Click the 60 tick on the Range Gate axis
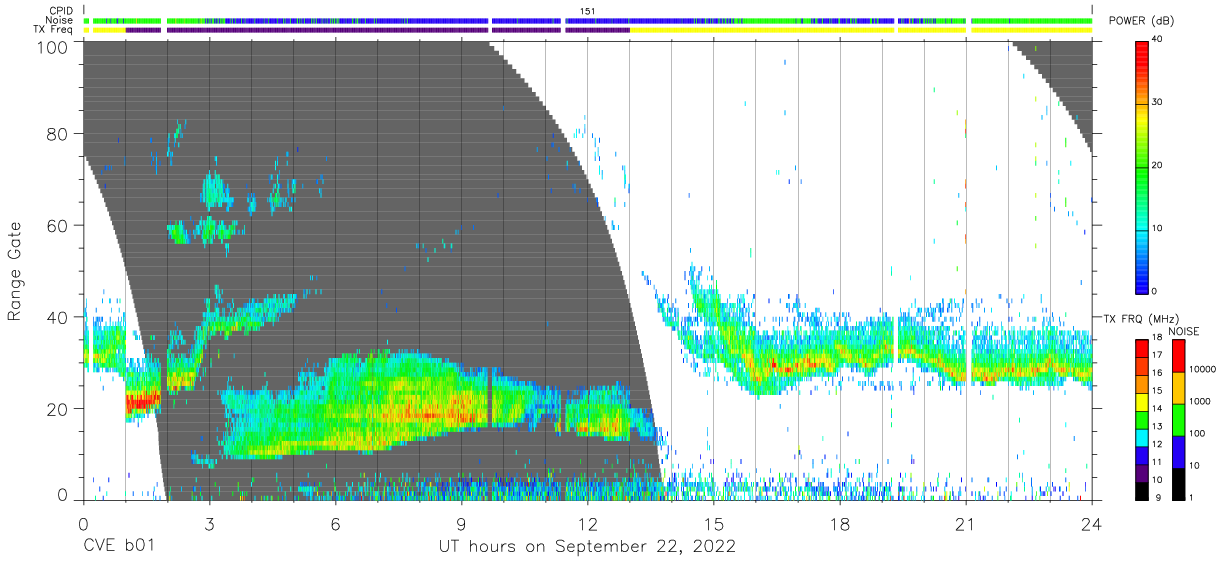The height and width of the screenshot is (567, 1228). 58,226
